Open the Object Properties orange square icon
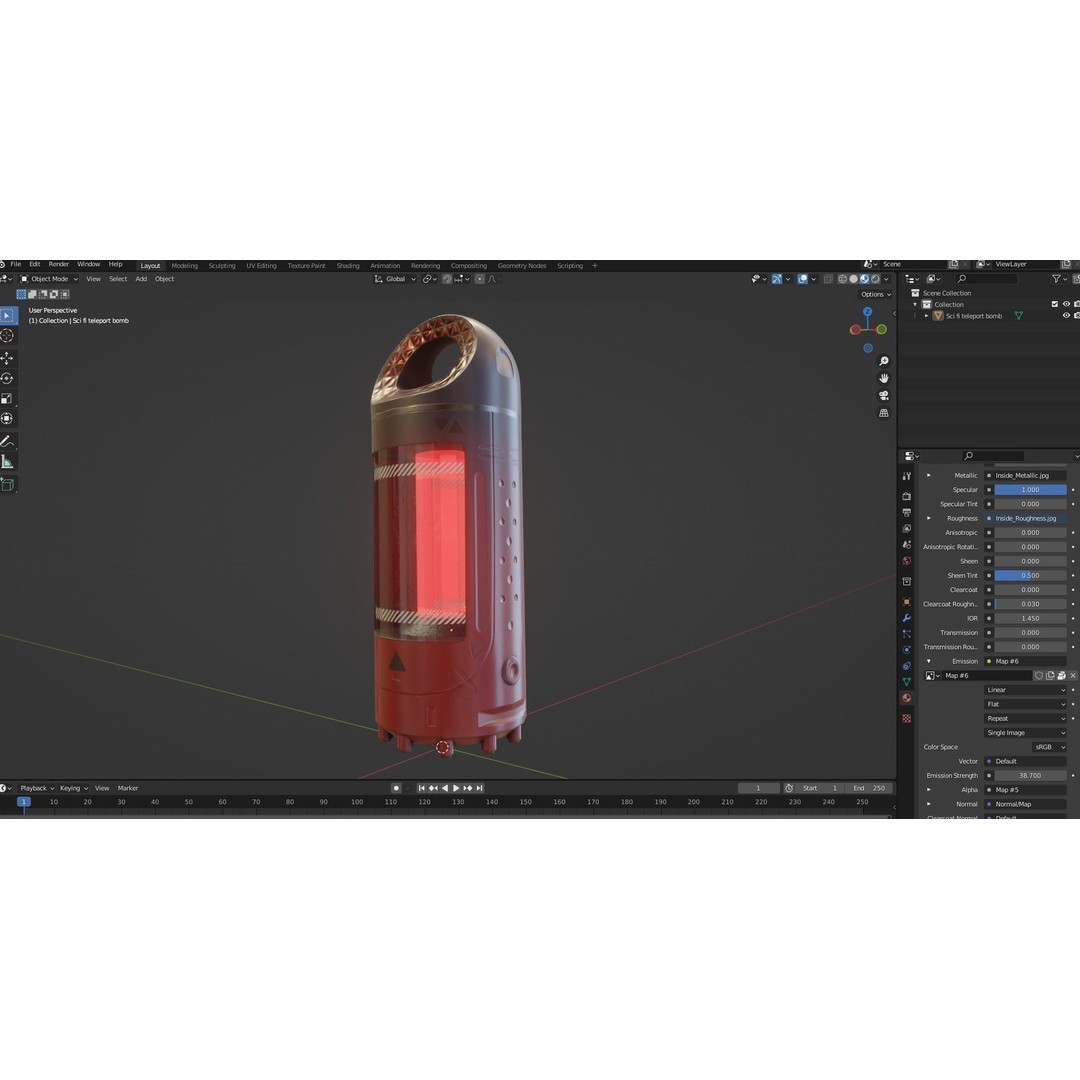This screenshot has width=1080, height=1080. tap(906, 601)
